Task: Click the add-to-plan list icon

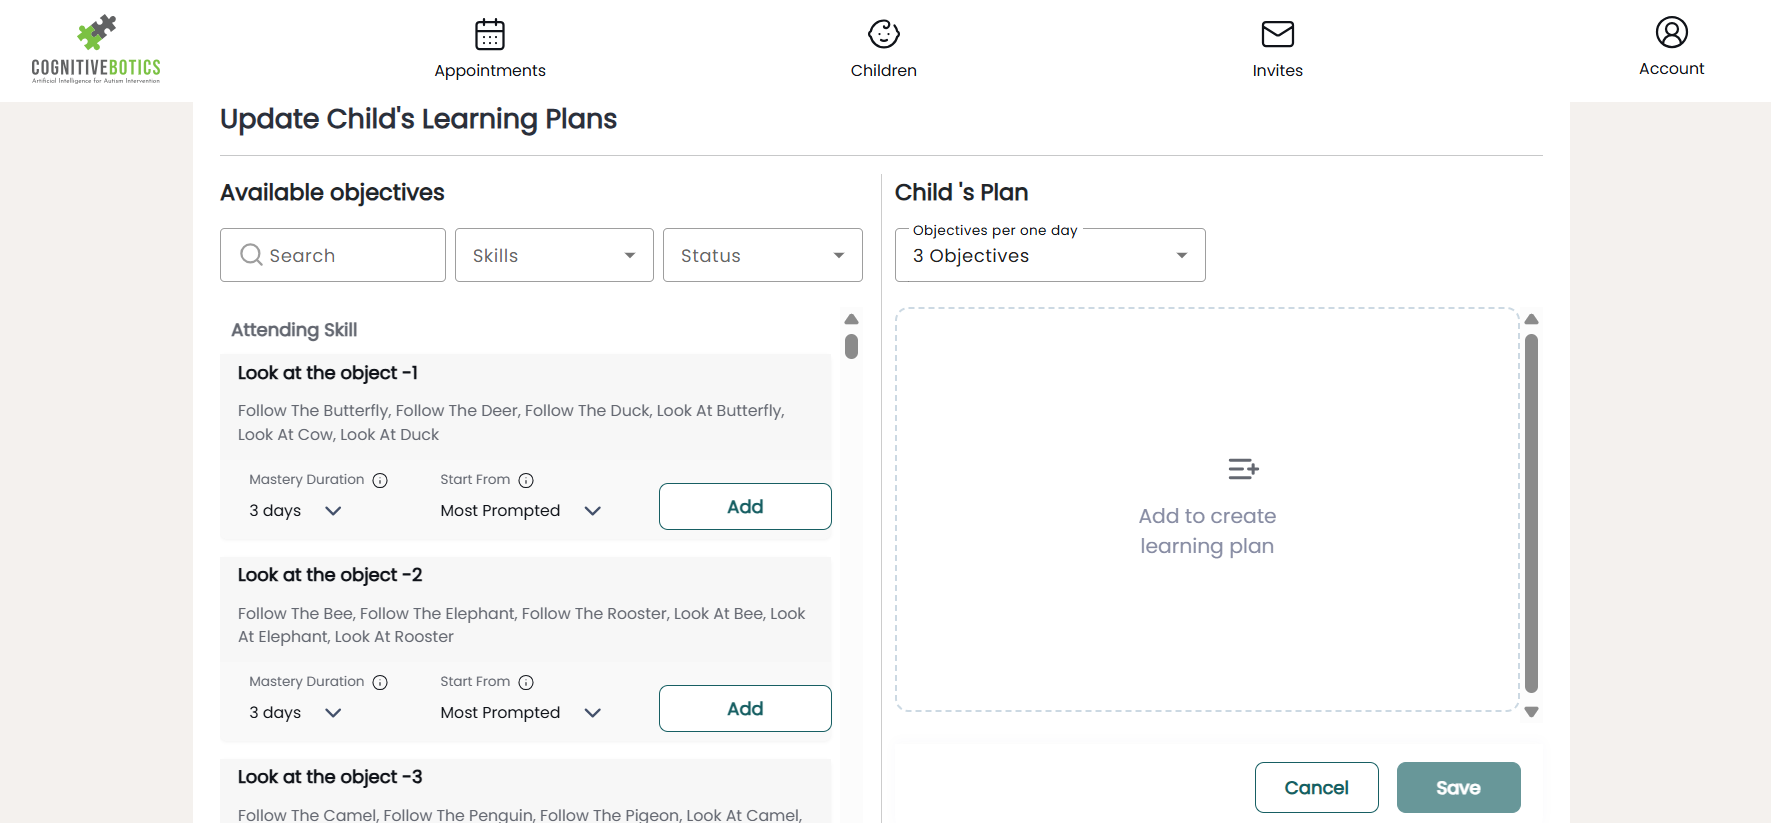Action: coord(1243,469)
